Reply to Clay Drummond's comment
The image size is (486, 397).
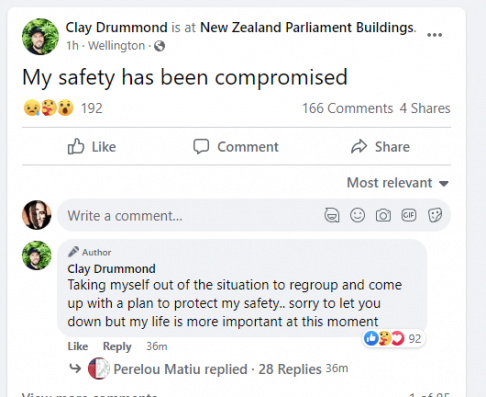tap(117, 347)
